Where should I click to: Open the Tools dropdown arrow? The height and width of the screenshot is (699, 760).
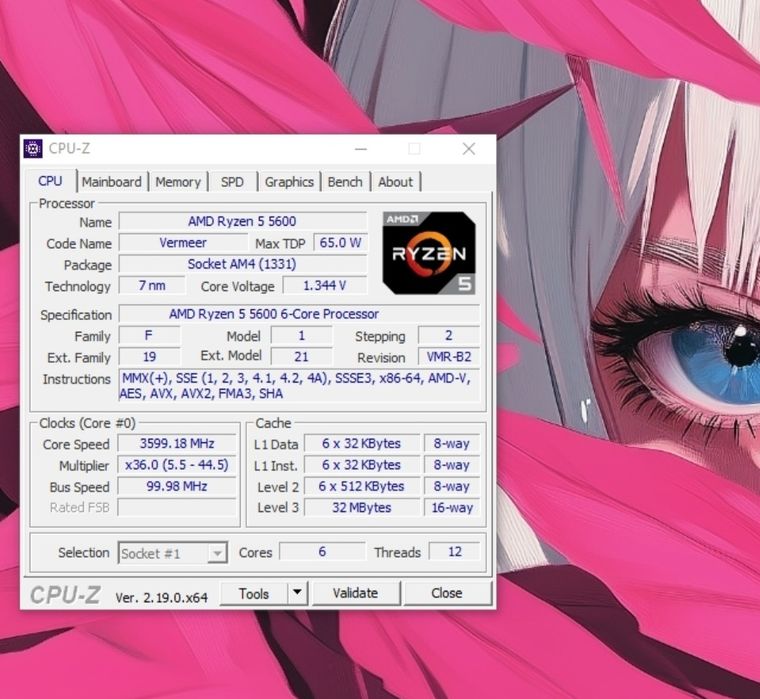point(298,593)
